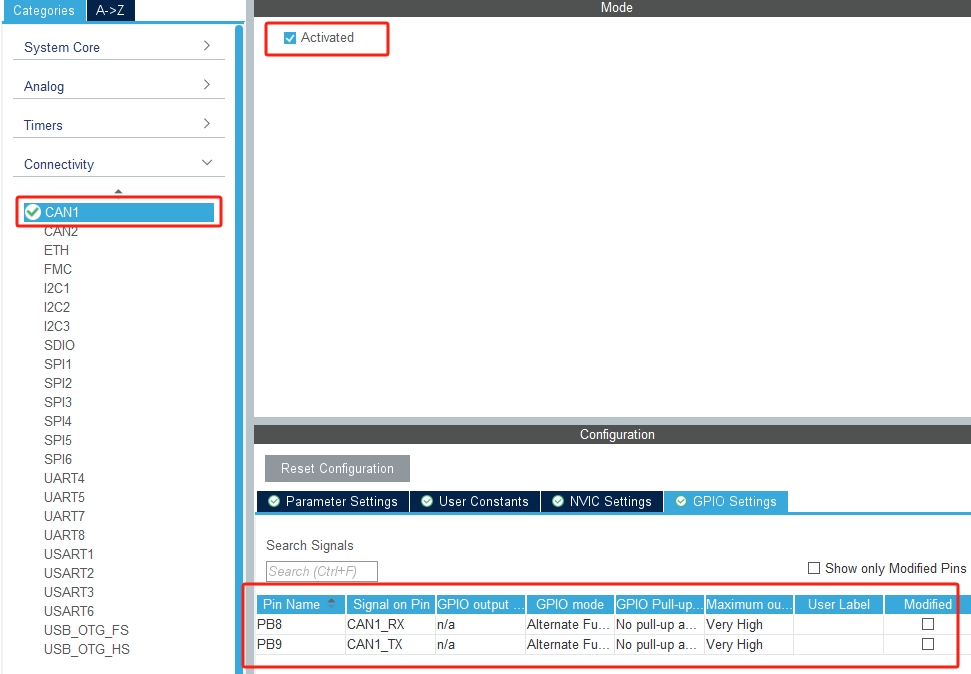Select I2C3 peripheral
The width and height of the screenshot is (971, 674).
(57, 326)
